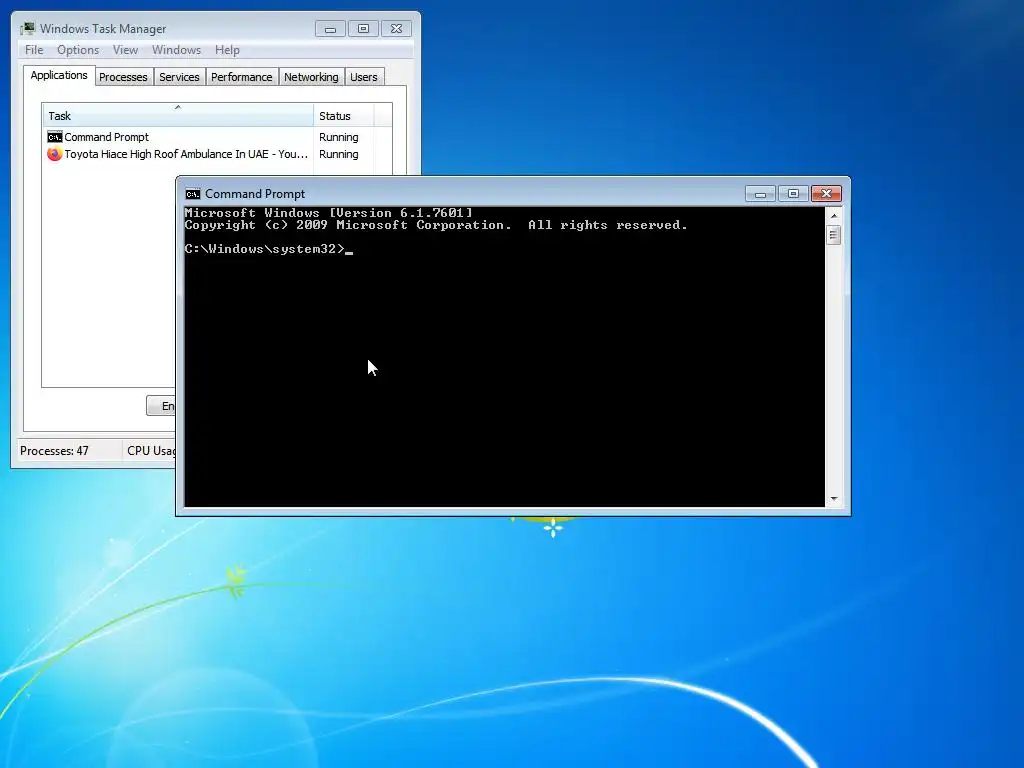This screenshot has width=1024, height=768.
Task: Open the View menu in Task Manager
Action: point(125,50)
